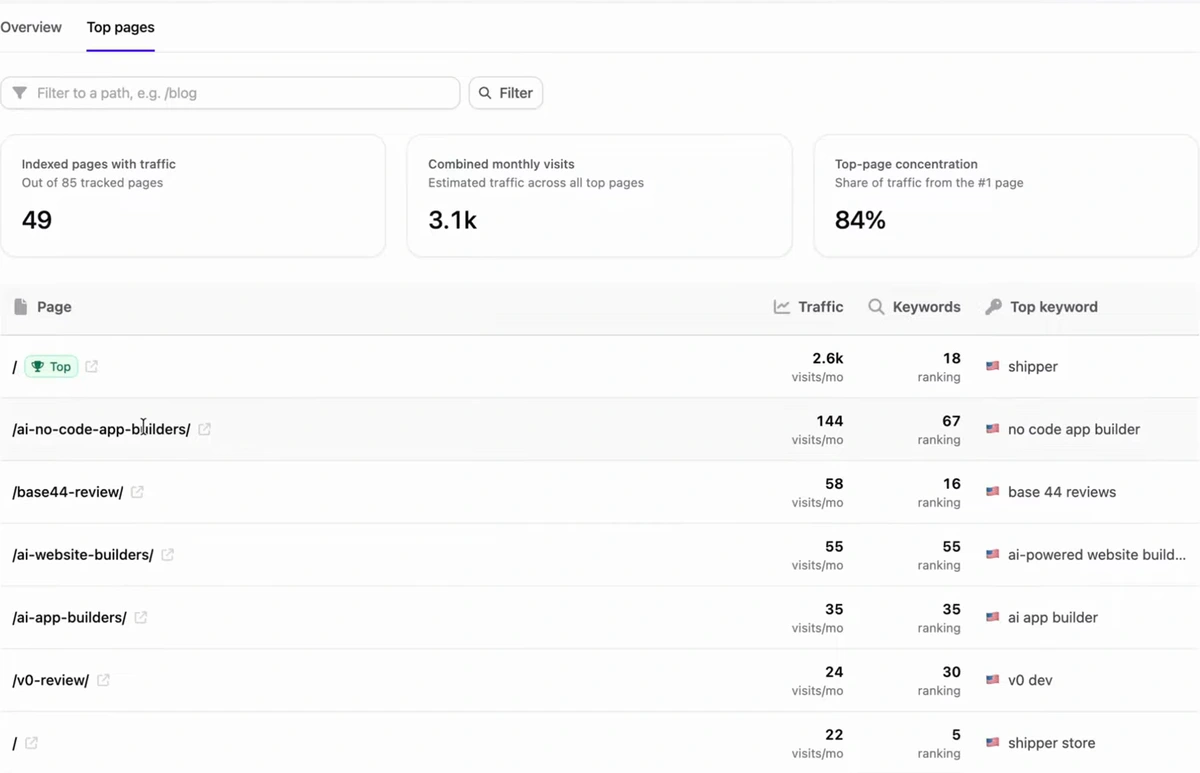
Task: Open the /ai-website-builders/ page path
Action: [83, 555]
